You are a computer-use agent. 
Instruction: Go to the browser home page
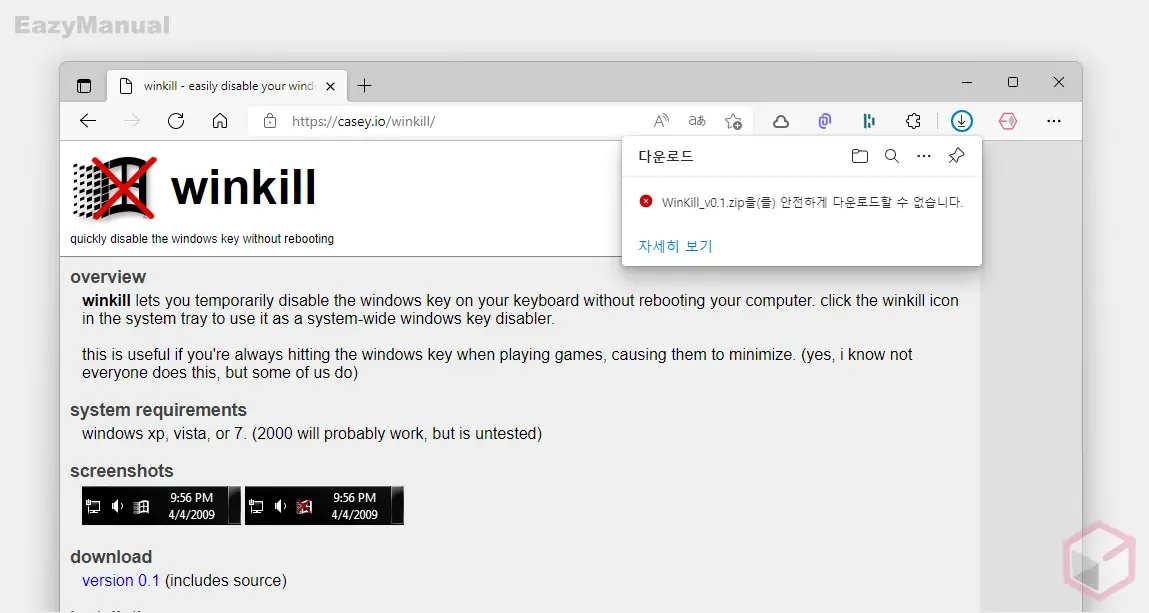click(220, 121)
